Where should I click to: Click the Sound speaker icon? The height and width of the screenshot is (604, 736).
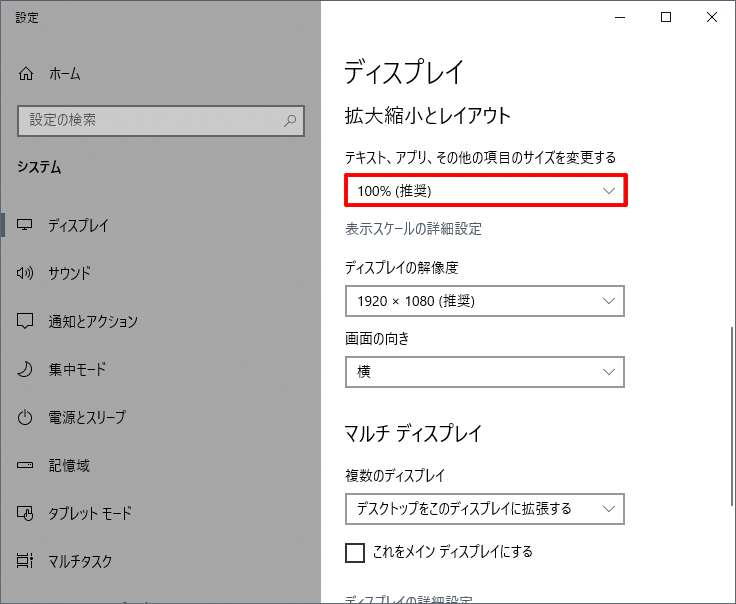pyautogui.click(x=26, y=273)
